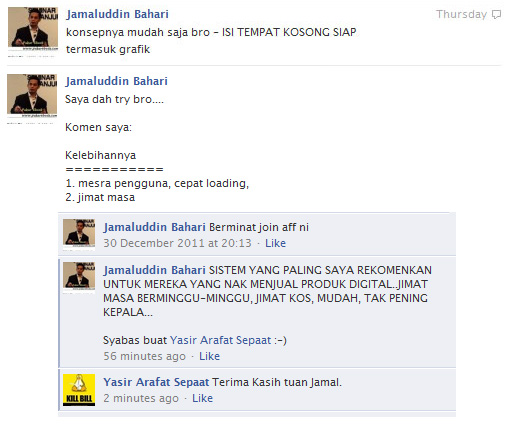515x424 pixels.
Task: Click the 30 December 2011 at 20:13 timestamp
Action: (x=177, y=243)
